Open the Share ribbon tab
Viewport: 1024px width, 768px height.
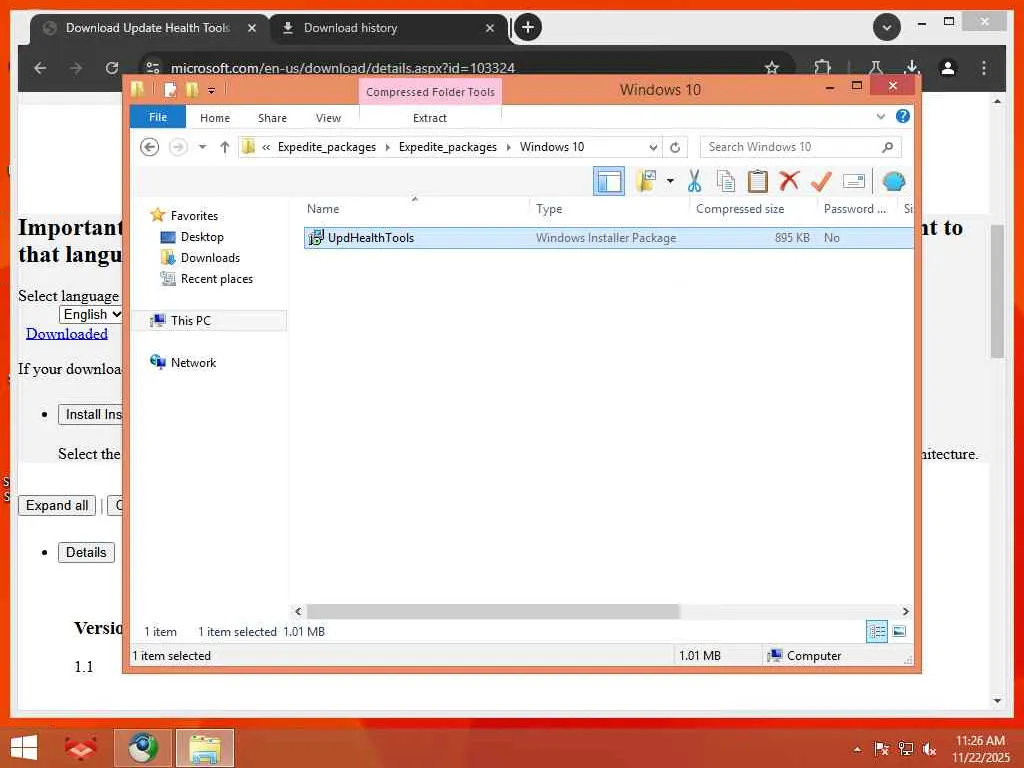tap(272, 118)
